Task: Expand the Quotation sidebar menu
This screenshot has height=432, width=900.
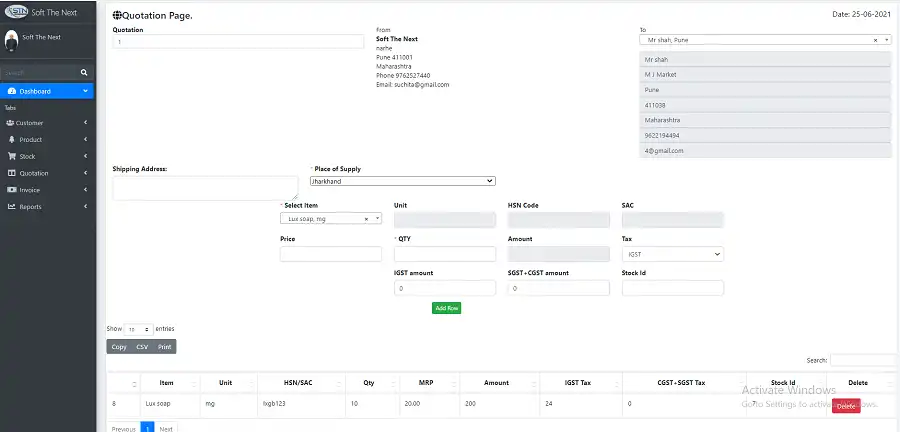Action: tap(48, 173)
